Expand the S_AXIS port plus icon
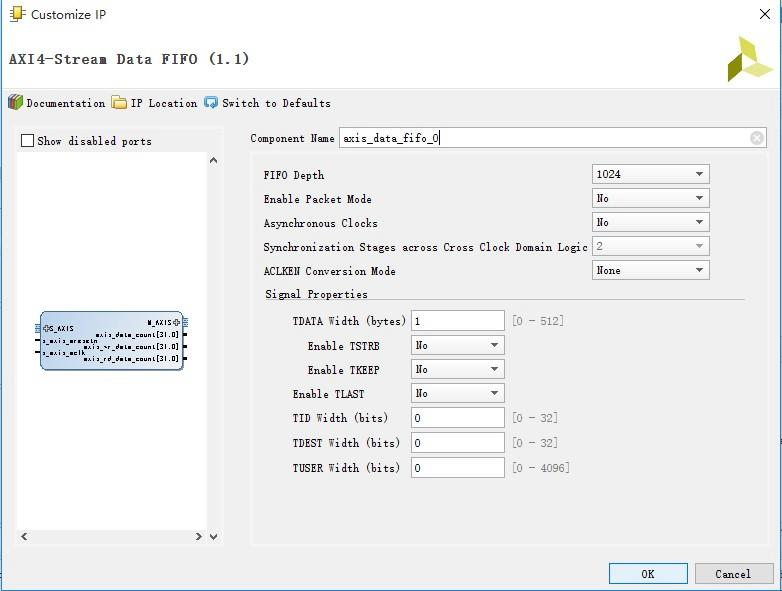782x591 pixels. coord(47,328)
